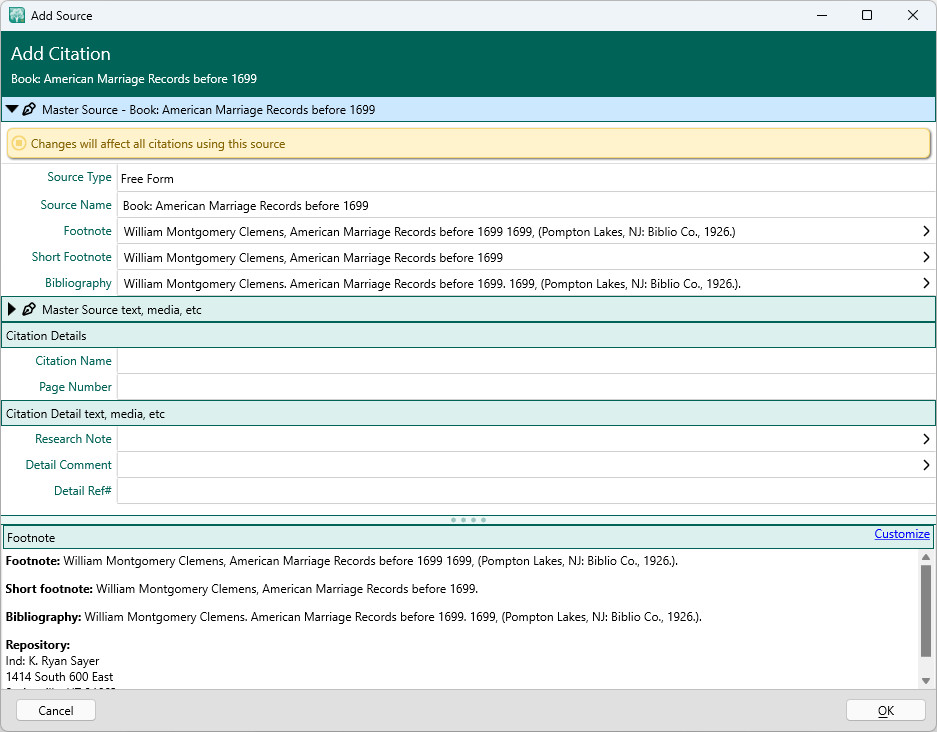Minimize the Add Source window
The width and height of the screenshot is (937, 732).
tap(822, 15)
